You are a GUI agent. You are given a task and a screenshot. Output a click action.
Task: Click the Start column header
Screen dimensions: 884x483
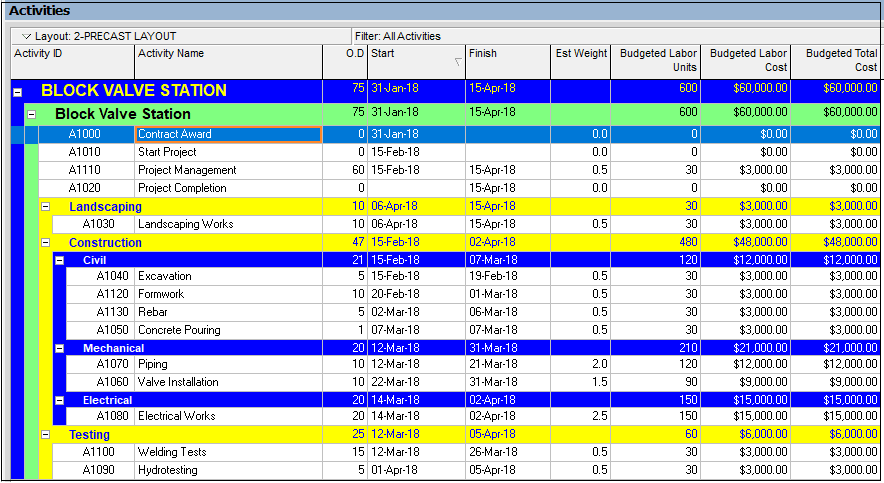tap(417, 61)
